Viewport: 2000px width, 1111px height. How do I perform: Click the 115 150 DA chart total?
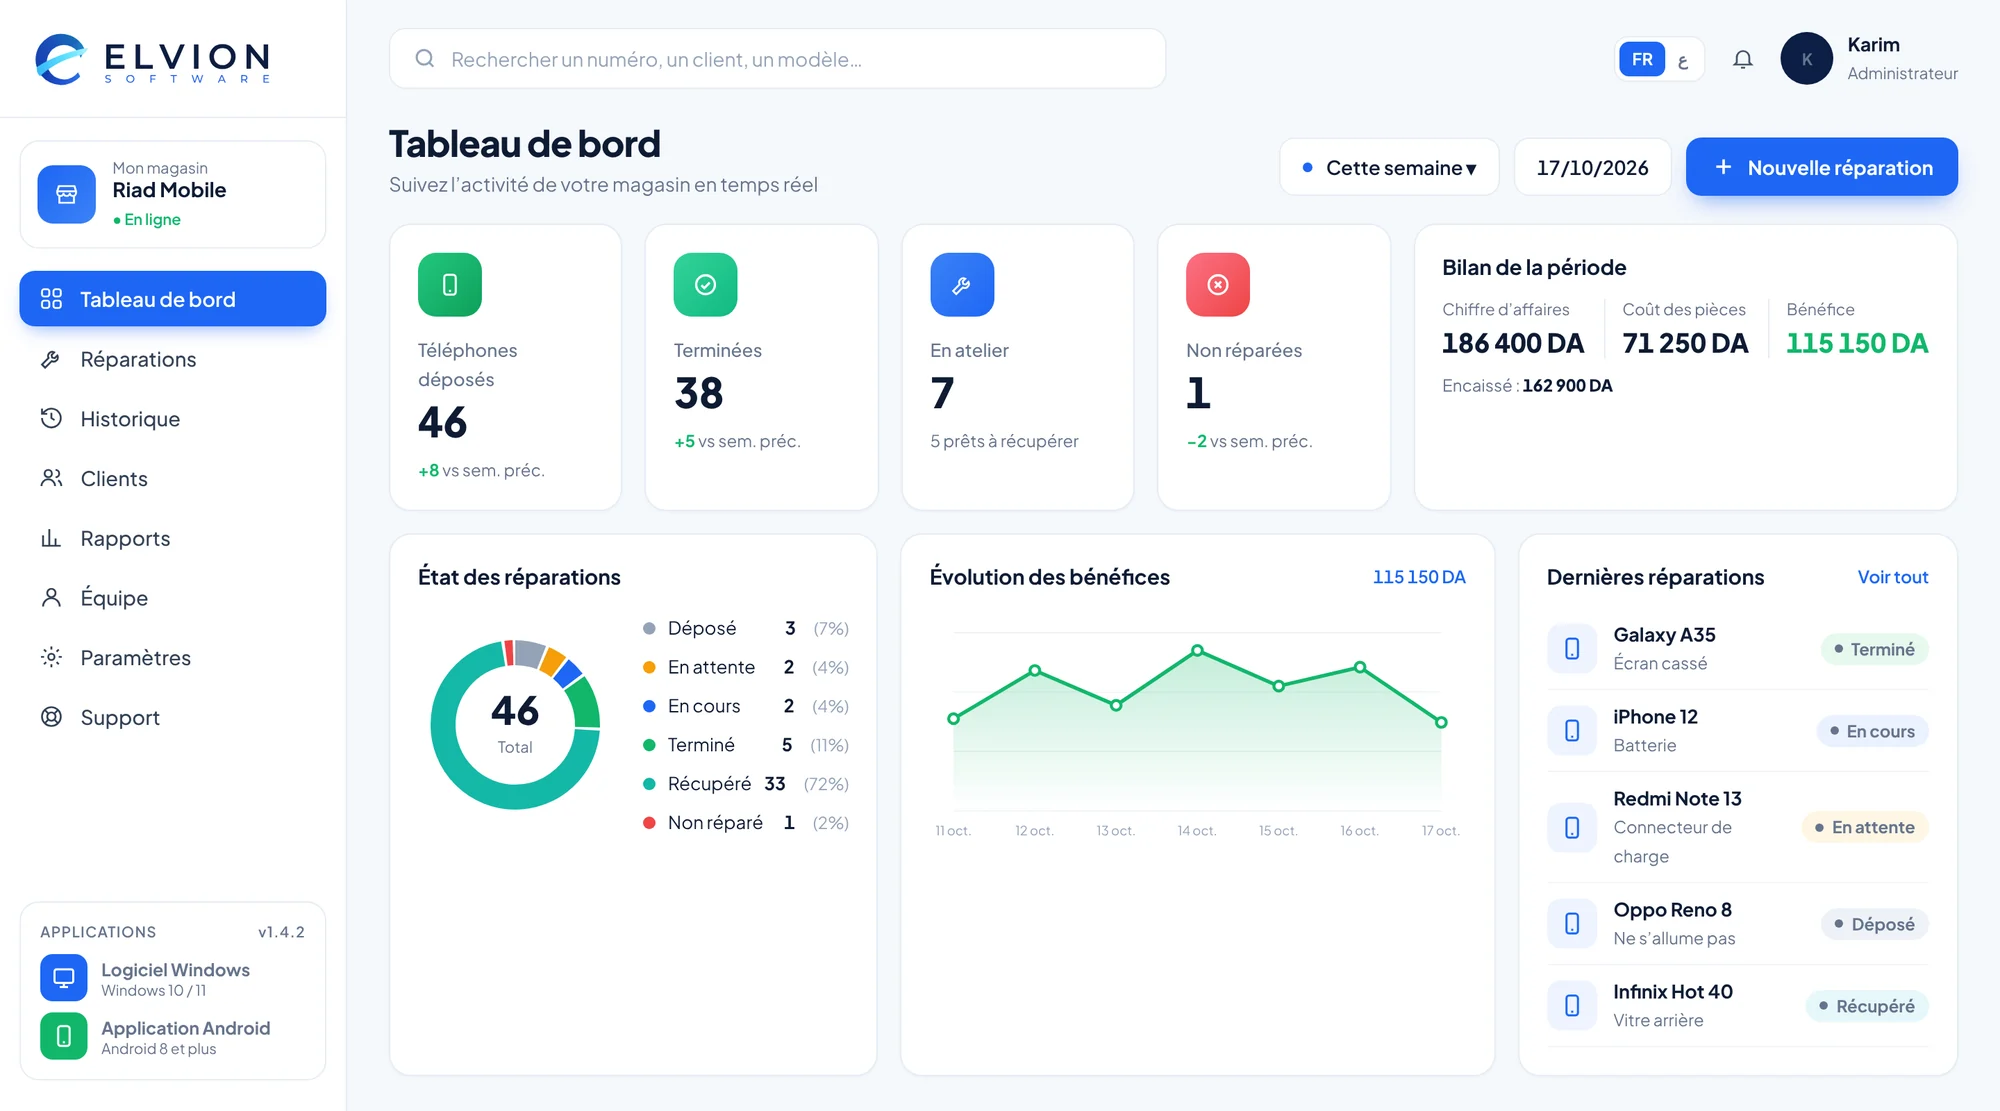click(1418, 577)
